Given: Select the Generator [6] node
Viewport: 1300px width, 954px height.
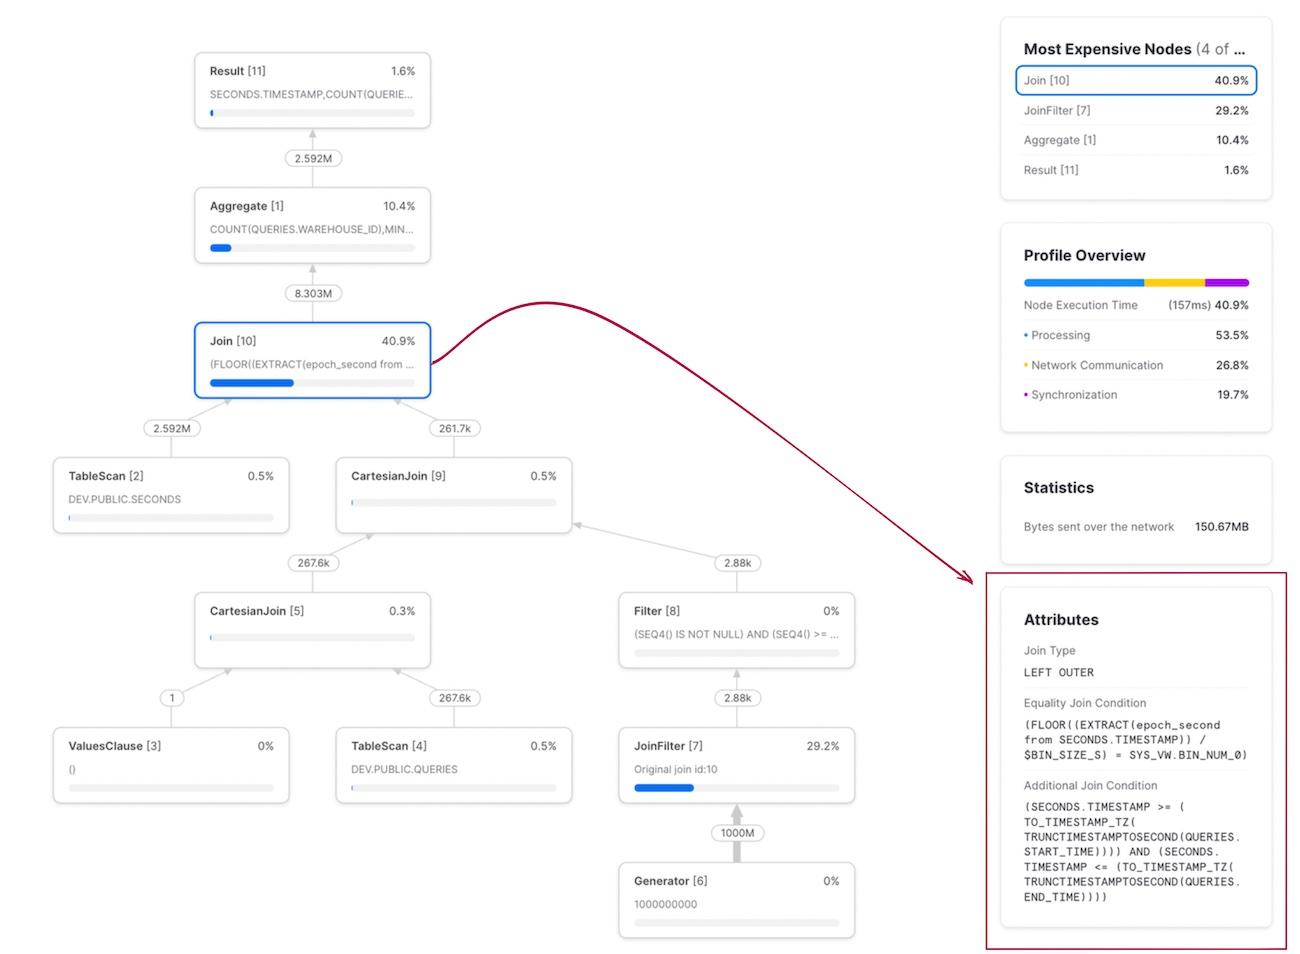Looking at the screenshot, I should click(737, 901).
